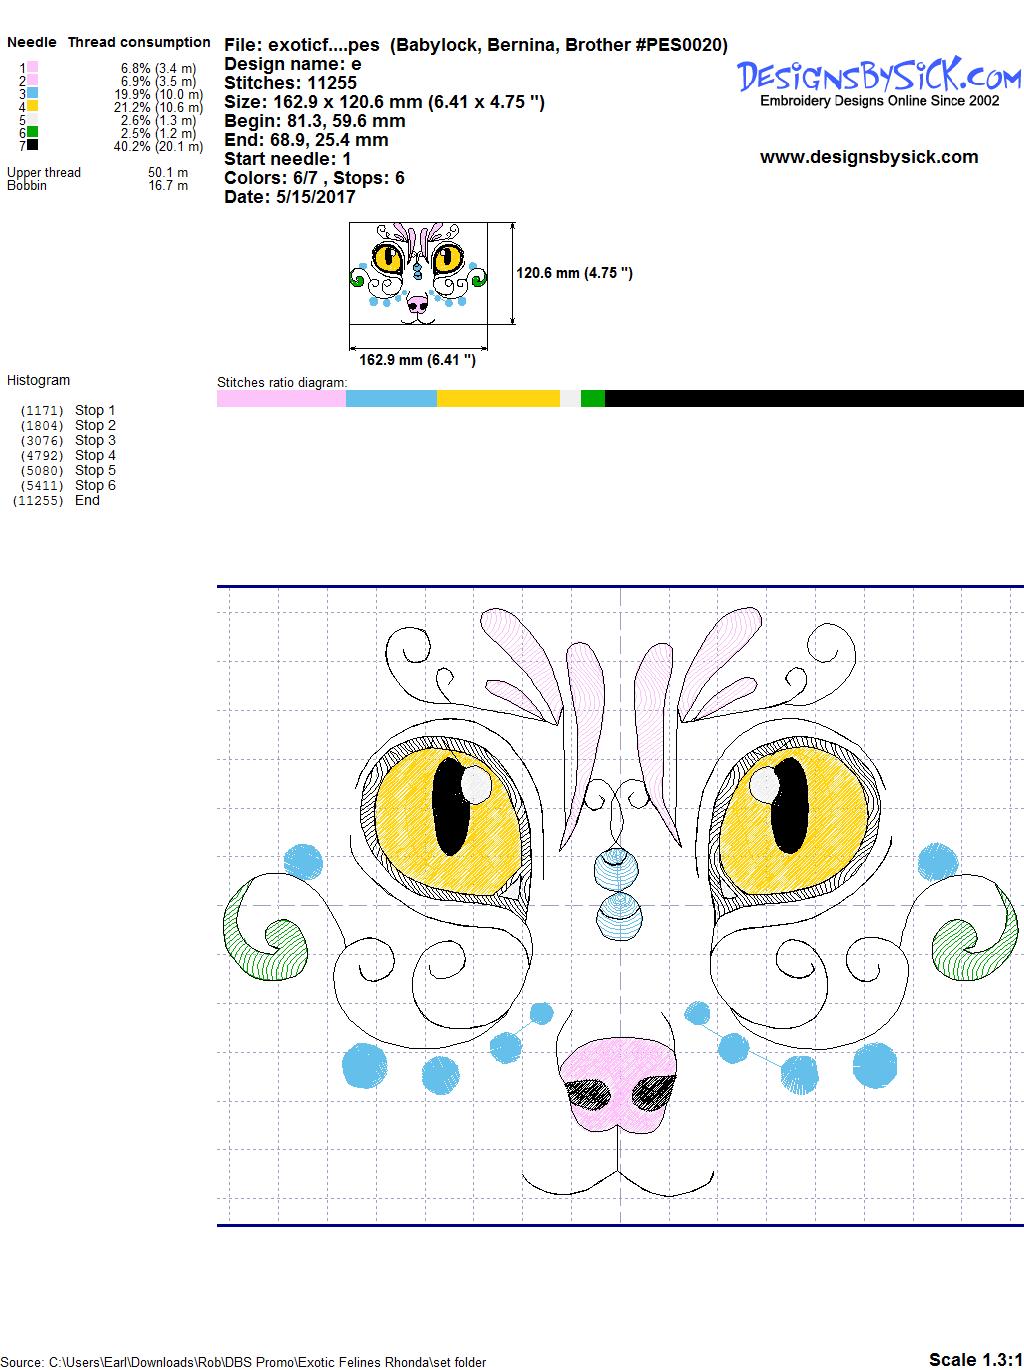Screen dimensions: 1024x1370
Task: Select Stop 3 in the histogram list
Action: (x=95, y=440)
